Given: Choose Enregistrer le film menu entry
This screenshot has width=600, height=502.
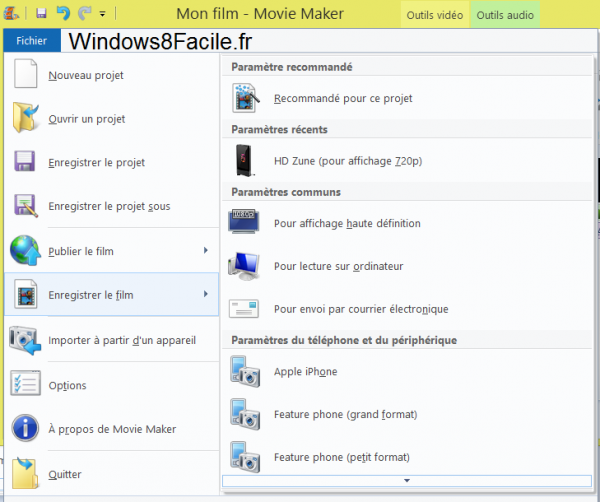Looking at the screenshot, I should pyautogui.click(x=111, y=294).
